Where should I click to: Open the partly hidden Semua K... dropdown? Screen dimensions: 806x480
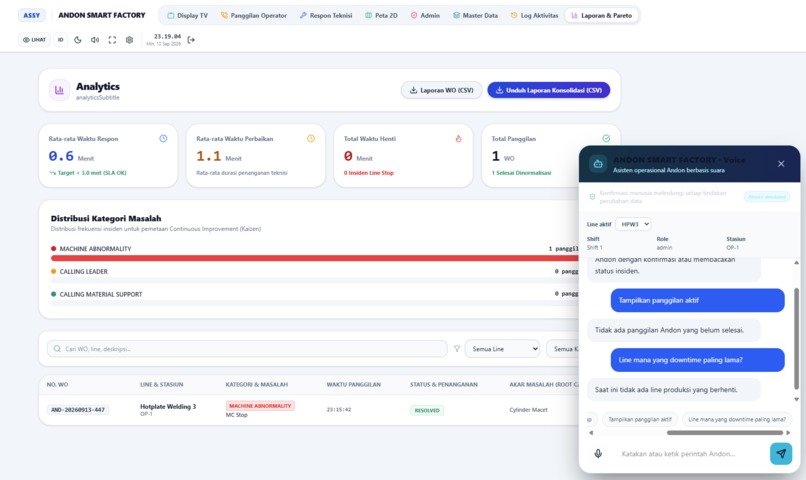coord(563,348)
